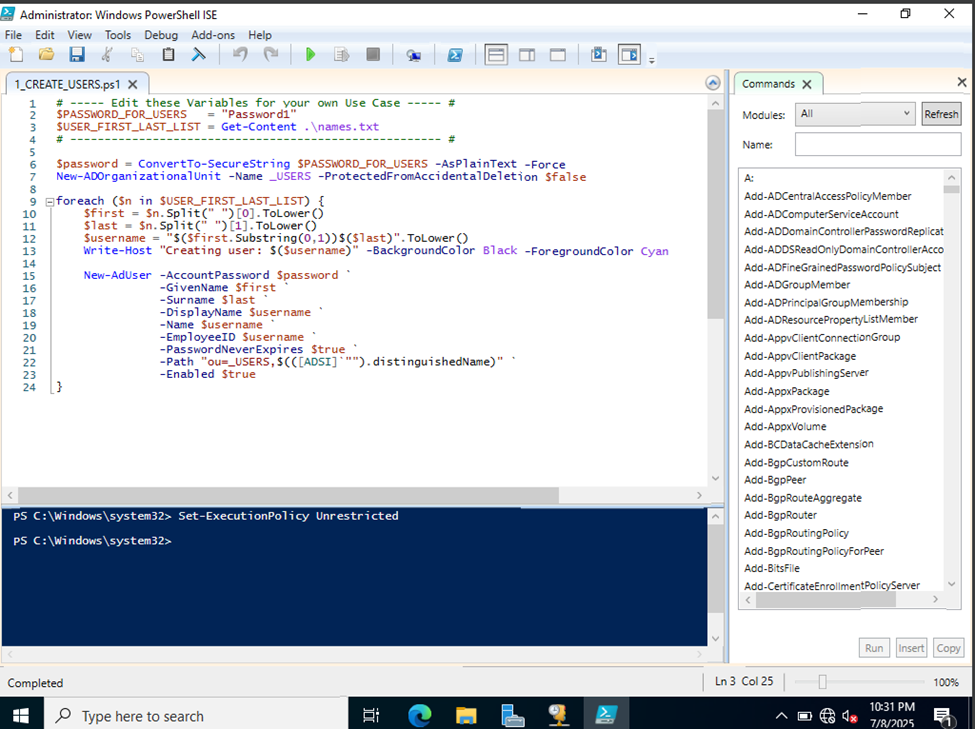This screenshot has width=975, height=729.
Task: Adjust the zoom slider at 100%
Action: click(x=822, y=682)
